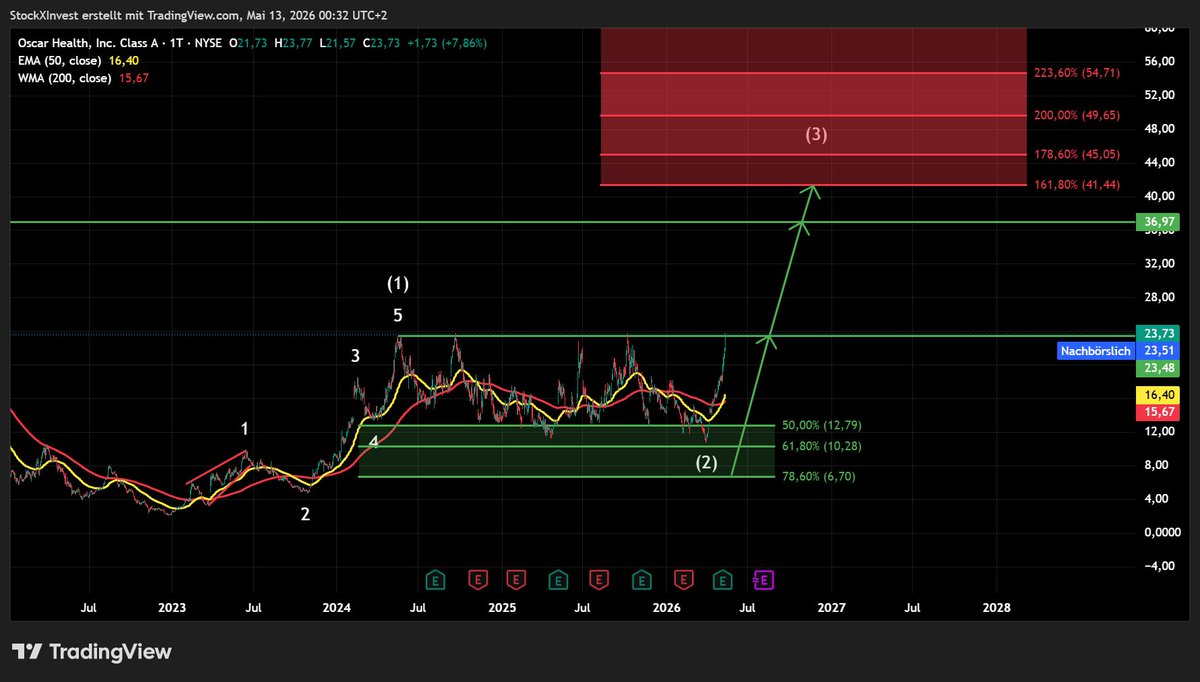This screenshot has width=1200, height=682.
Task: Click the 2027 date axis label
Action: point(832,607)
